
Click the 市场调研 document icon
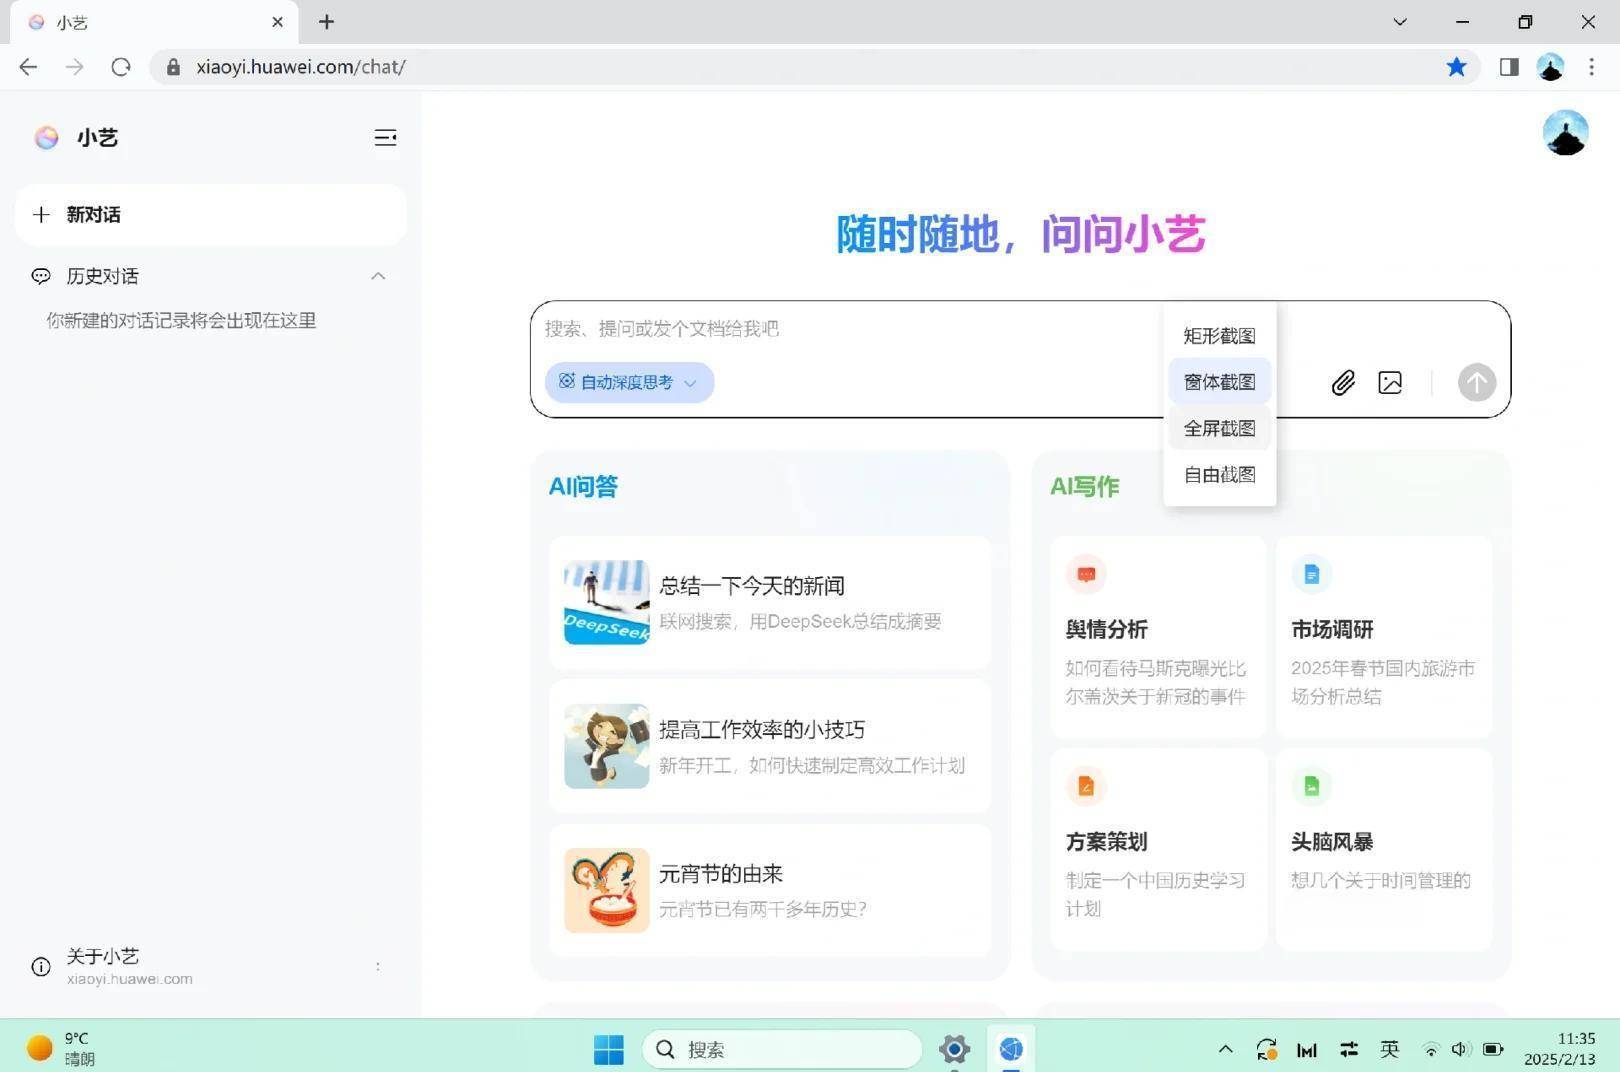pyautogui.click(x=1311, y=574)
